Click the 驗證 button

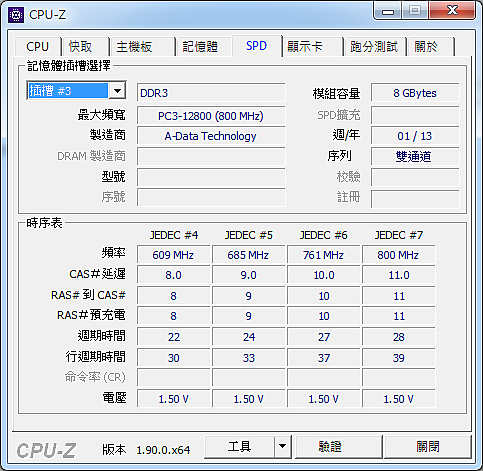(x=338, y=446)
